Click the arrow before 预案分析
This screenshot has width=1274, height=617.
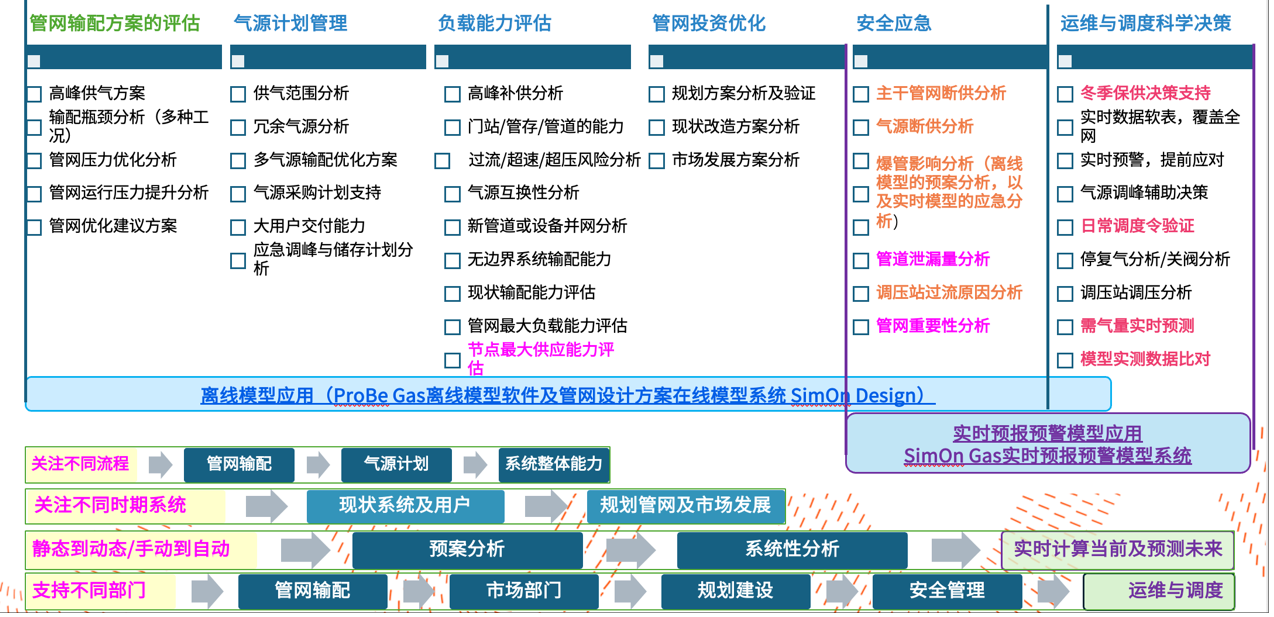(x=305, y=550)
